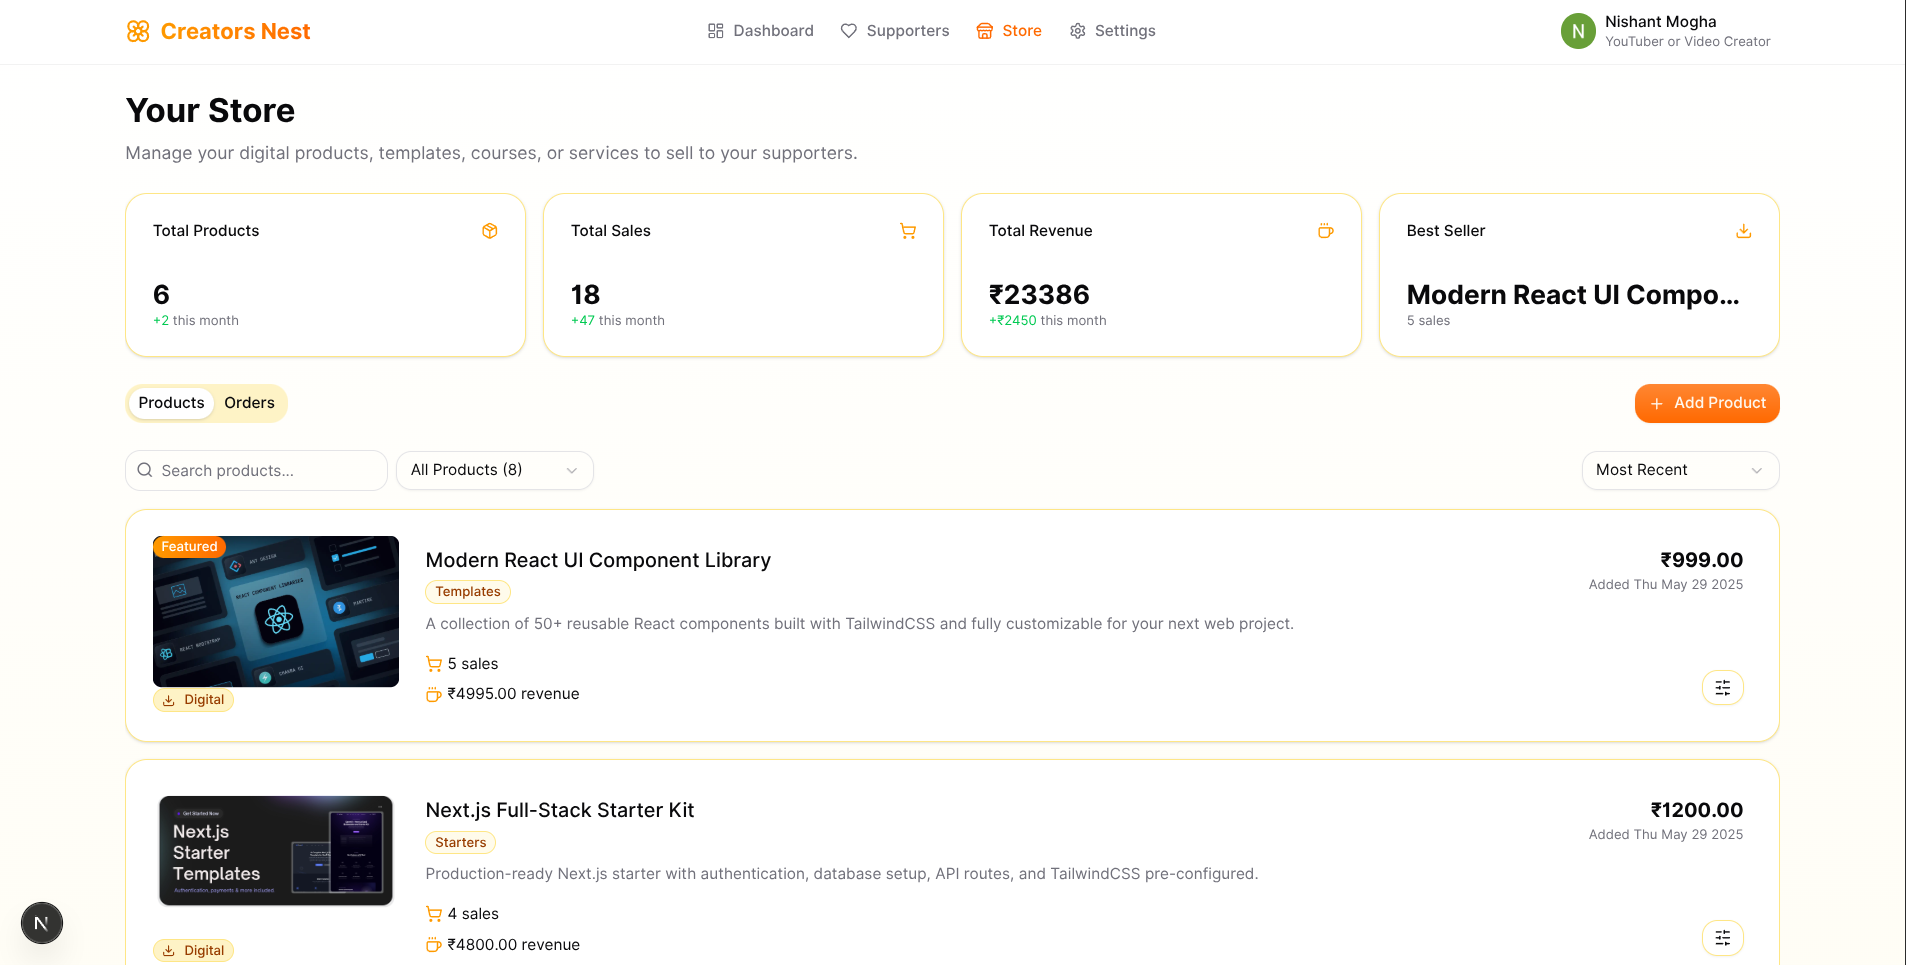1906x965 pixels.
Task: Open the Nishant Mogha profile name
Action: (1660, 22)
